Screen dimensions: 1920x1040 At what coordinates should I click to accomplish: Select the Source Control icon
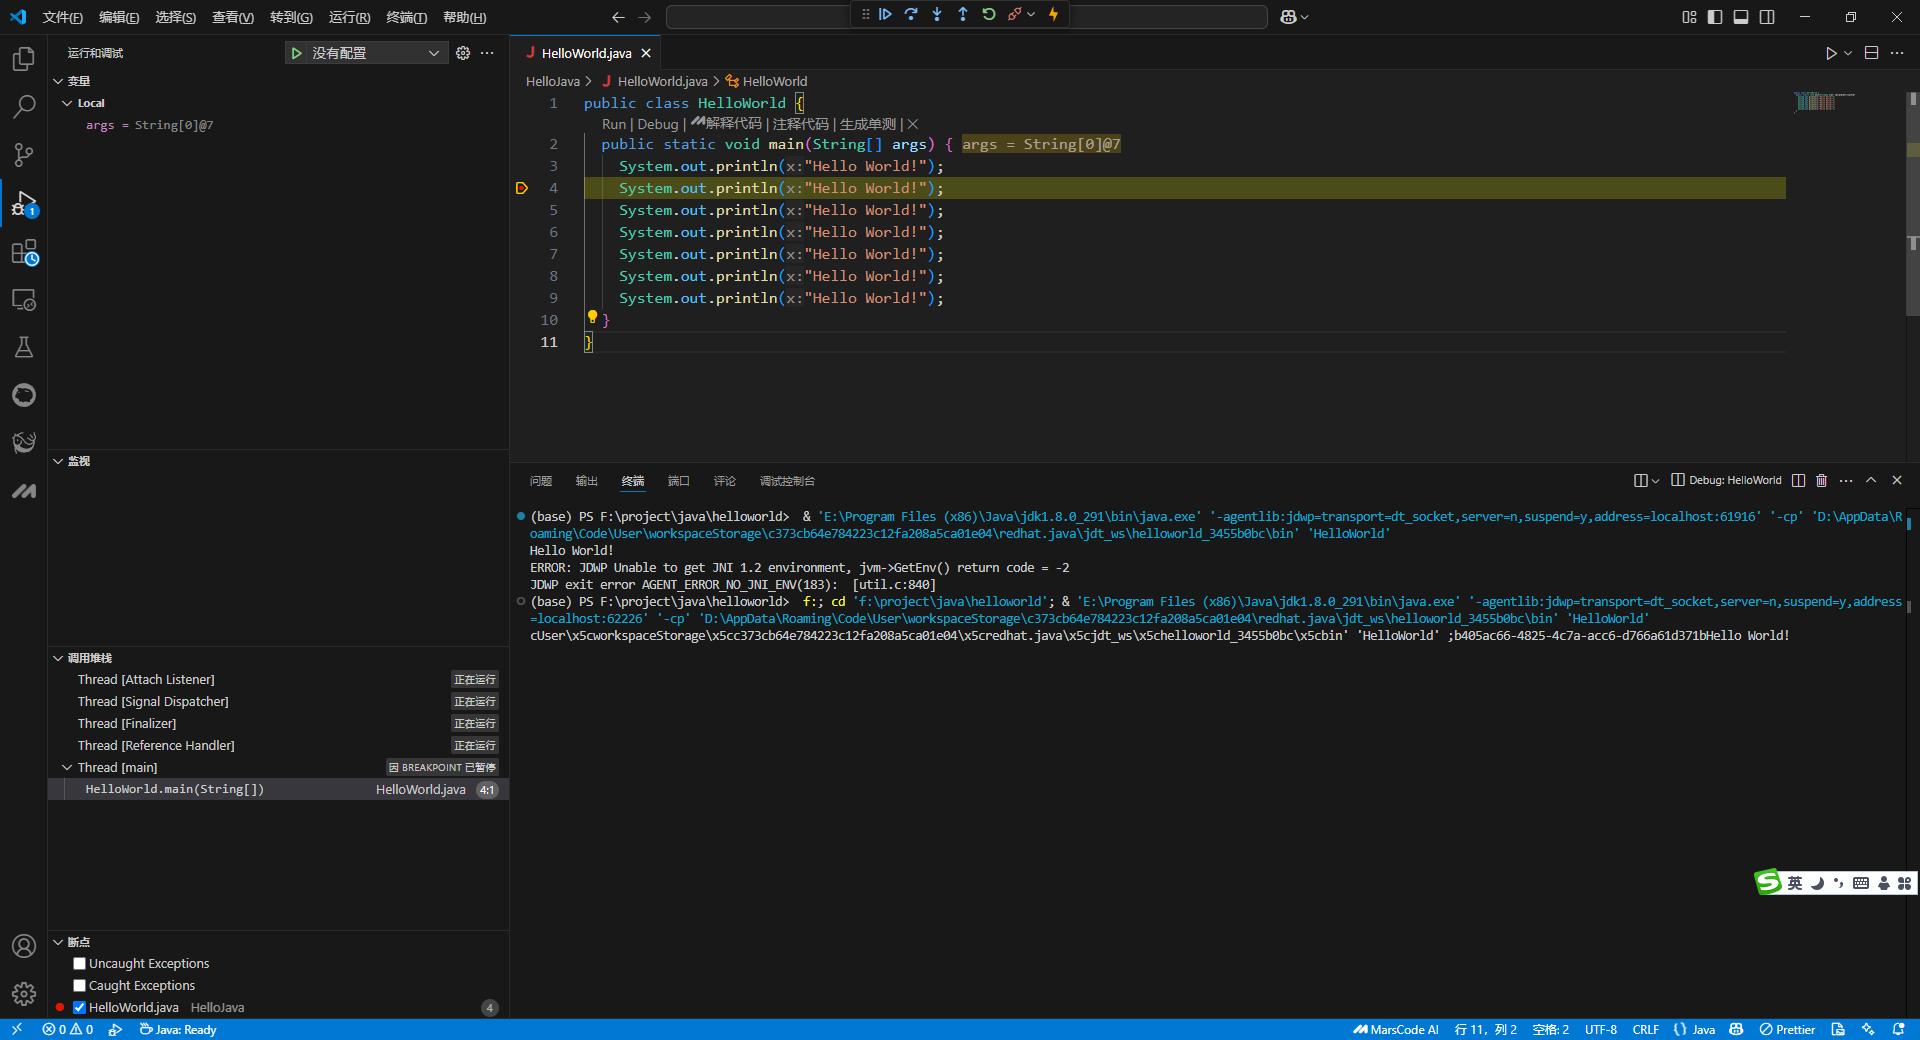click(x=23, y=155)
